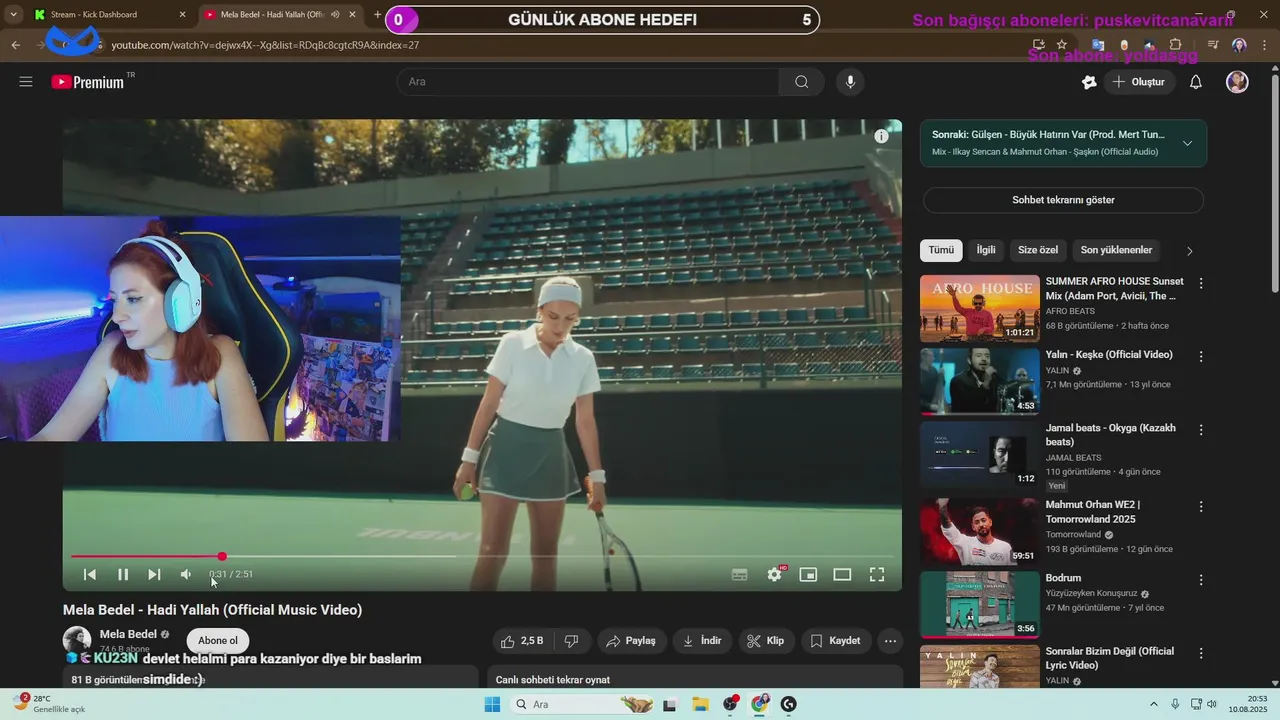Open the YouTube notifications bell
Image resolution: width=1280 pixels, height=720 pixels.
click(x=1195, y=82)
